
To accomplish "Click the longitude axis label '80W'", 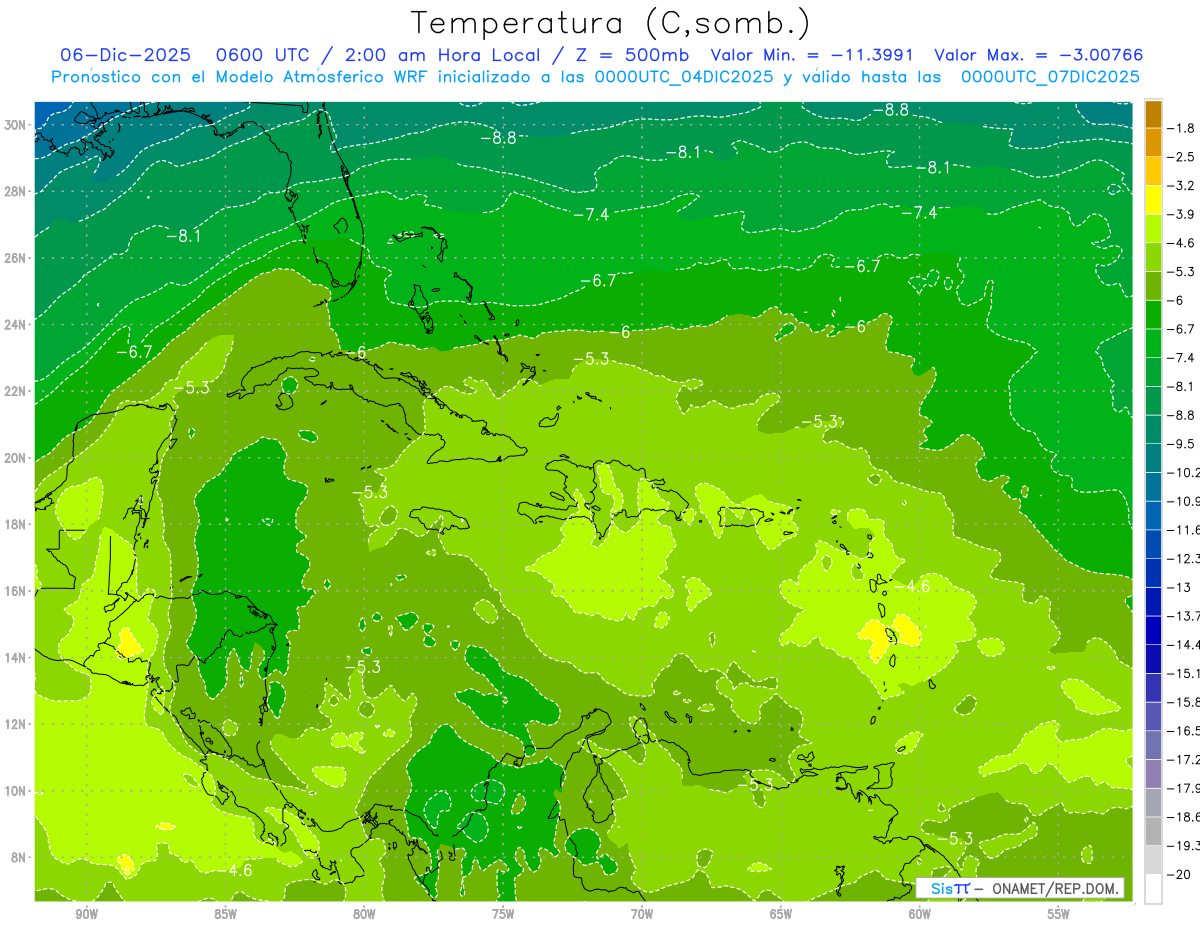I will (364, 914).
